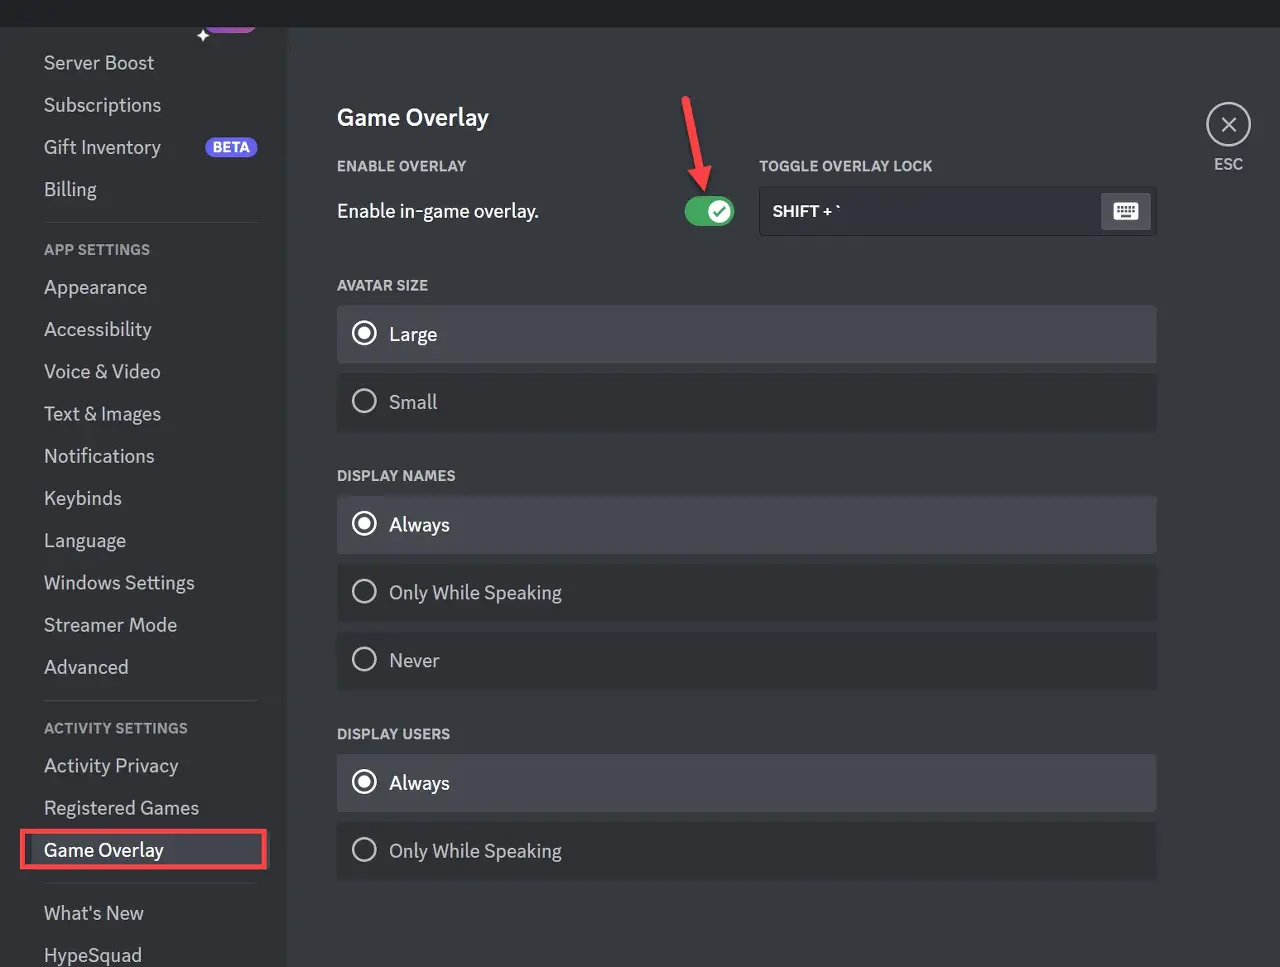
Task: Open Gift Inventory settings
Action: [102, 147]
